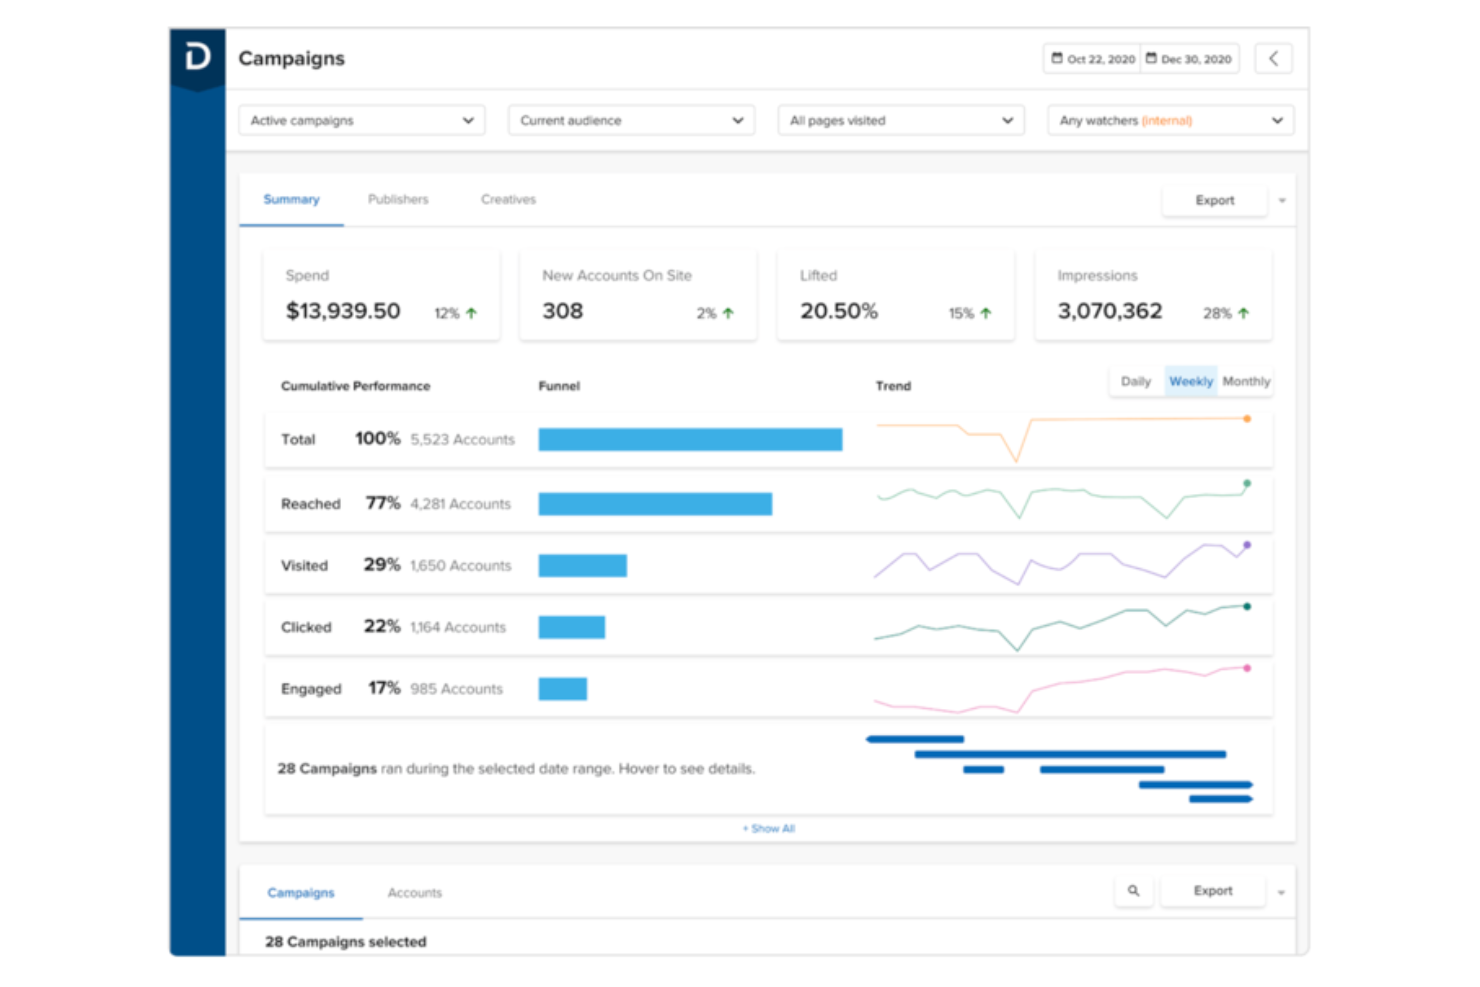
Task: Click the search magnifier icon
Action: [x=1133, y=891]
